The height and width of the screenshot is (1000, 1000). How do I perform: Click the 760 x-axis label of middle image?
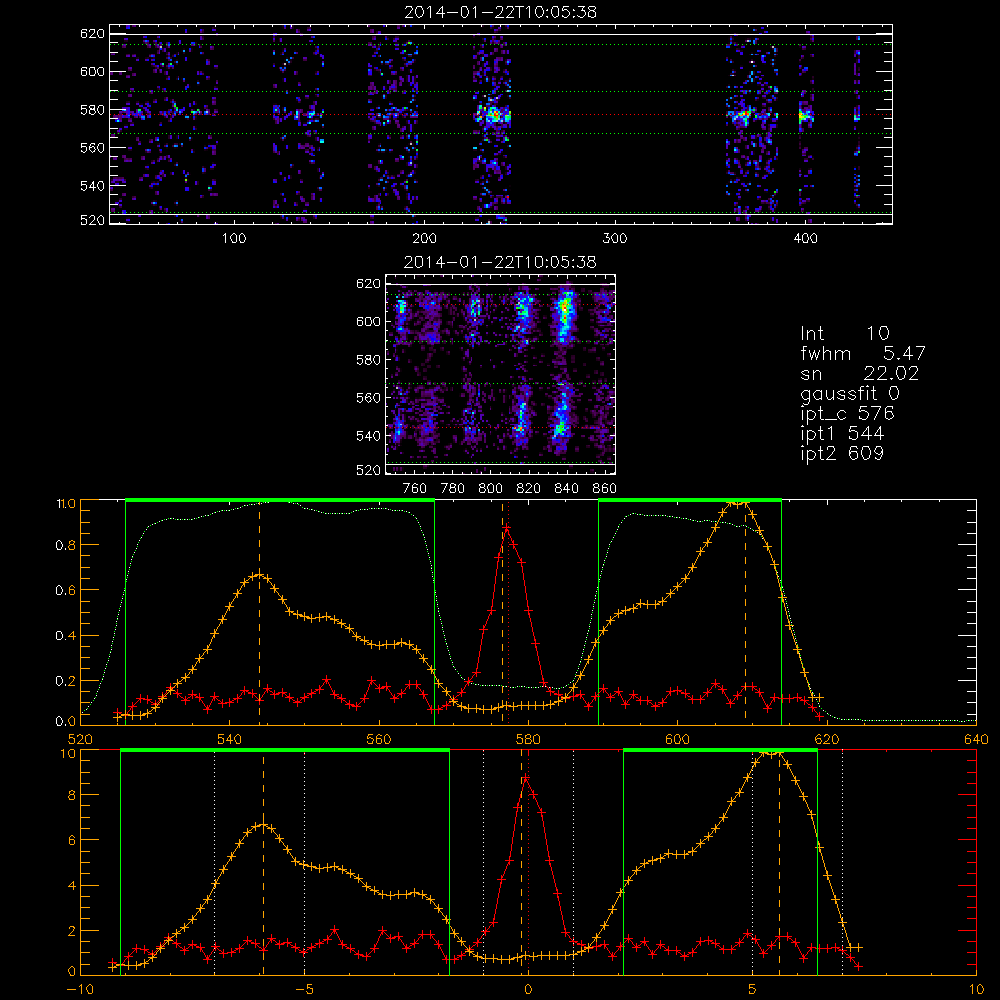point(415,489)
